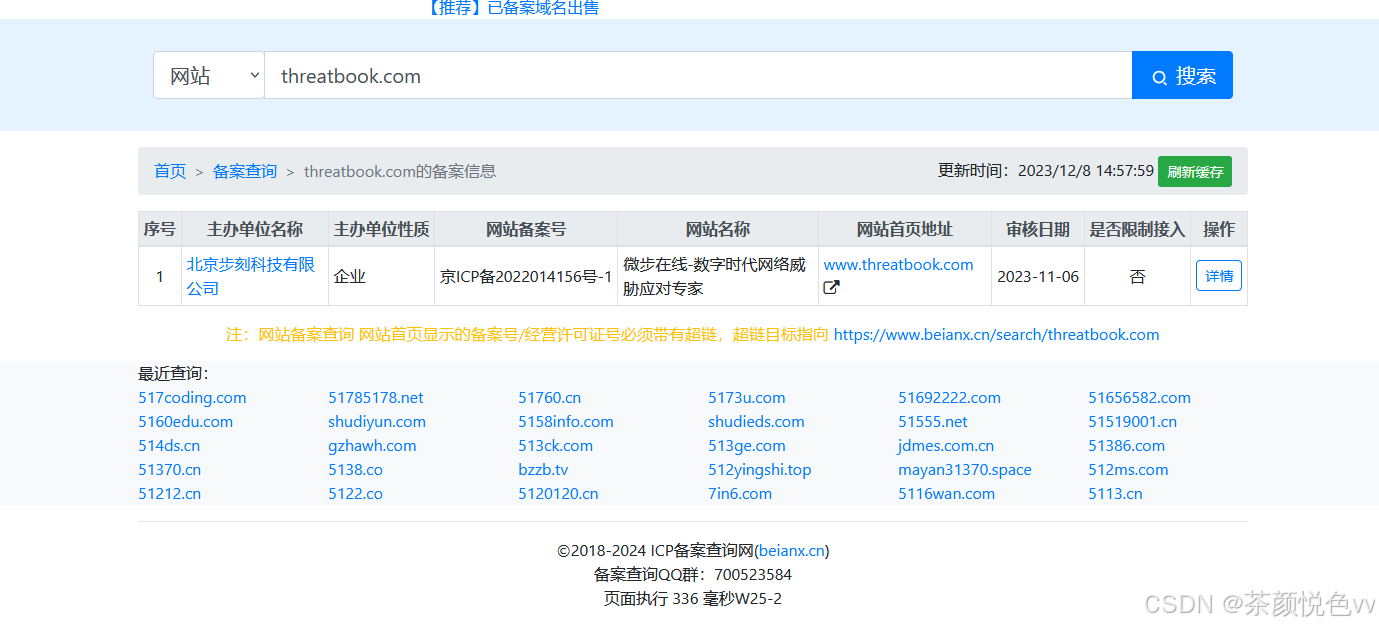Click the external link icon under www.threatbook.com
Image resolution: width=1379 pixels, height=627 pixels.
(x=831, y=288)
